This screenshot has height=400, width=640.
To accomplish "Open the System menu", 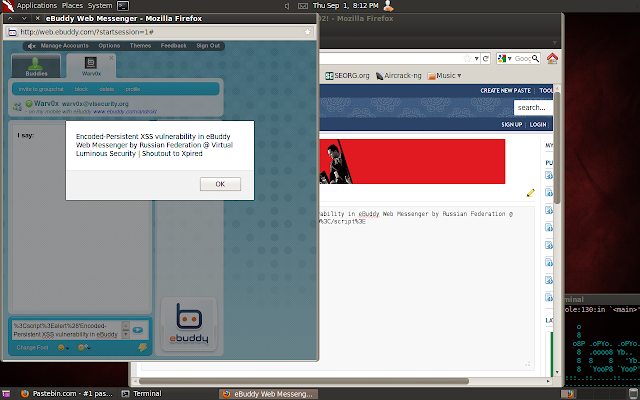I will click(x=100, y=6).
